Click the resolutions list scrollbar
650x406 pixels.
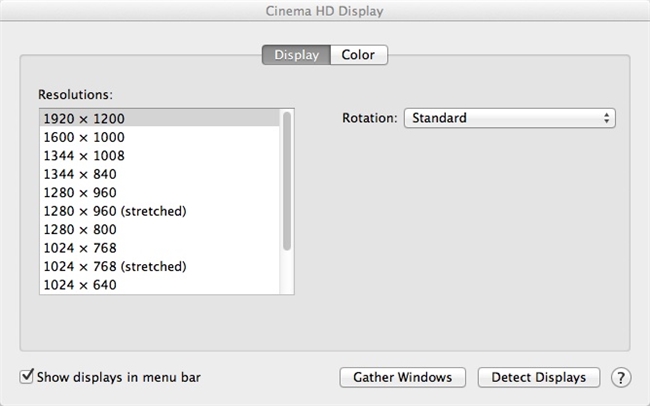tap(287, 180)
